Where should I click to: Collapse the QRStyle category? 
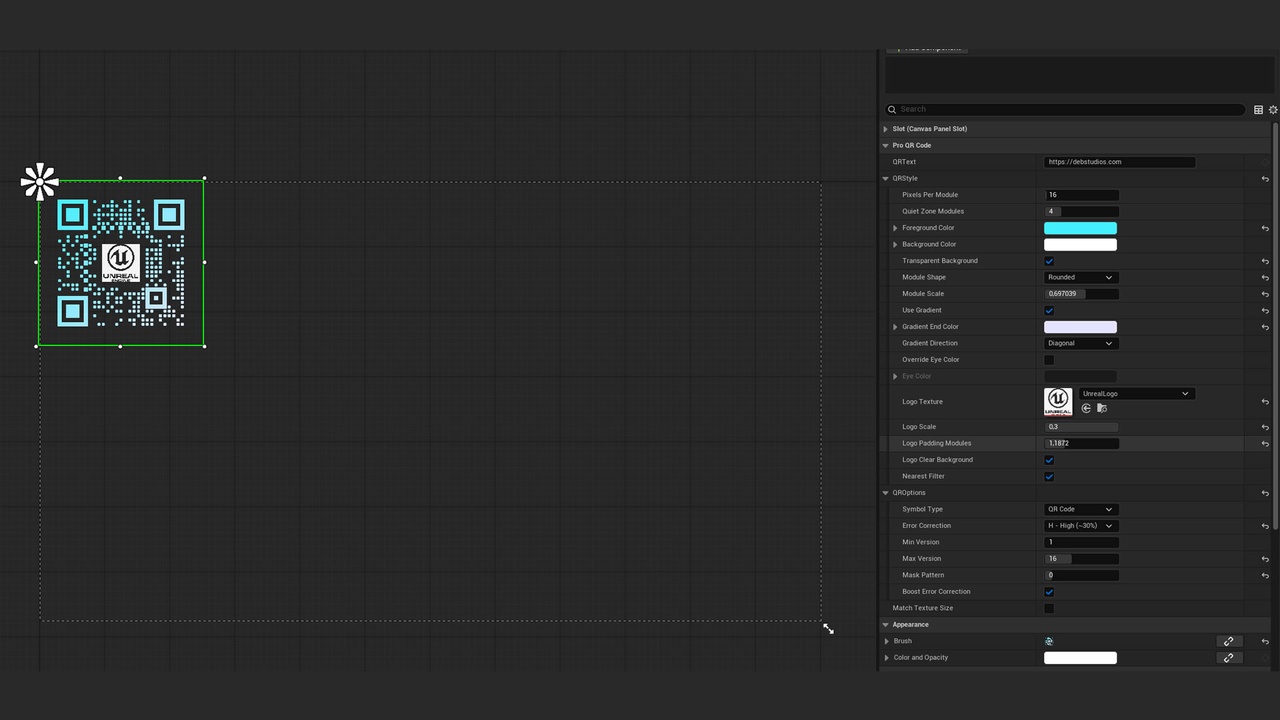[886, 179]
